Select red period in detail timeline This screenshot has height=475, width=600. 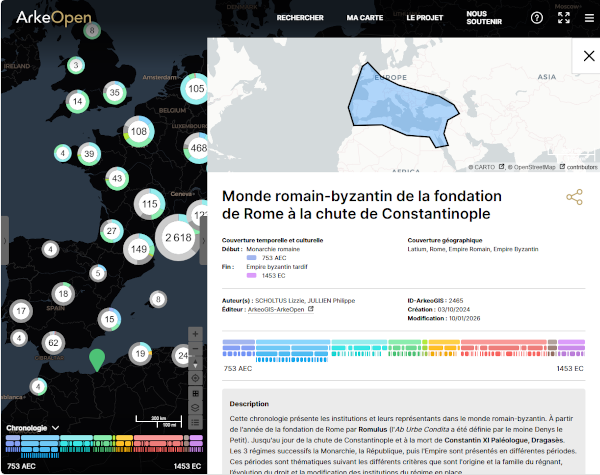(504, 342)
